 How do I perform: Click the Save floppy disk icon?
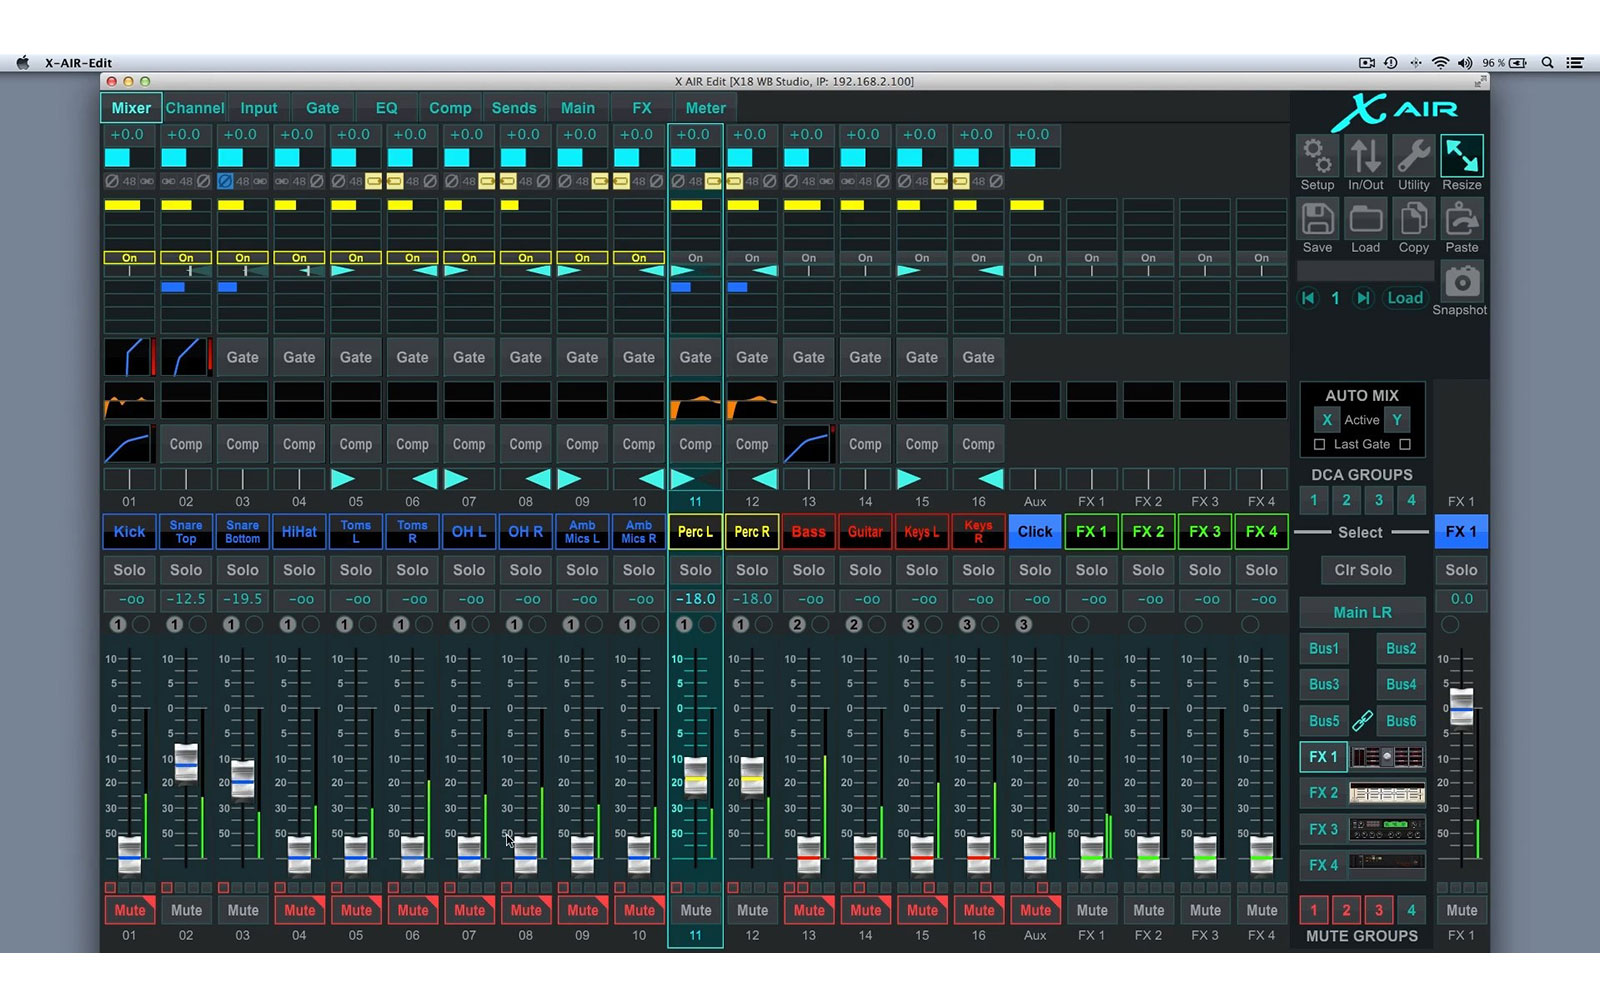coord(1317,219)
